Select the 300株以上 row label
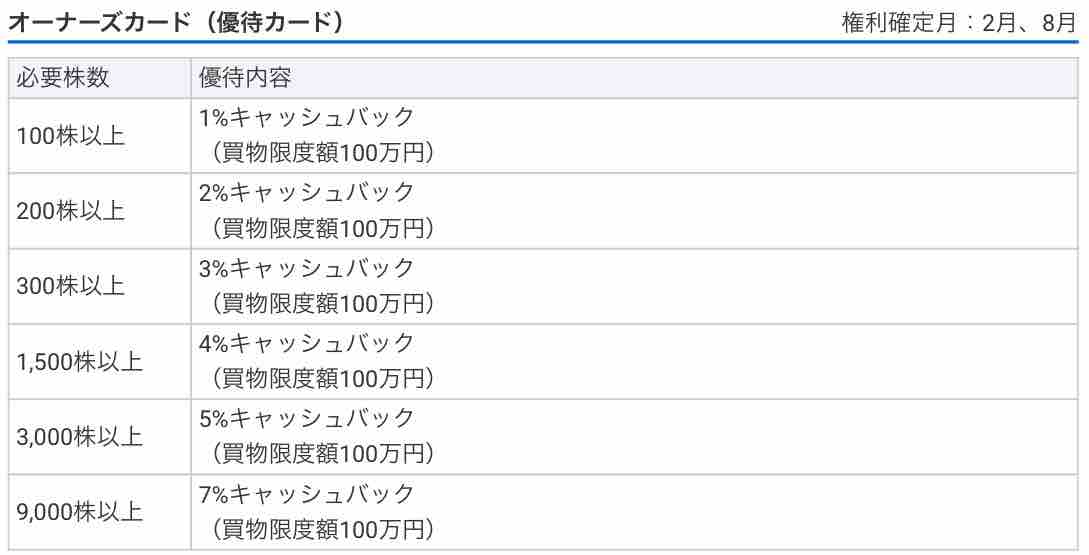Screen dimensions: 1089x555 (x=70, y=286)
